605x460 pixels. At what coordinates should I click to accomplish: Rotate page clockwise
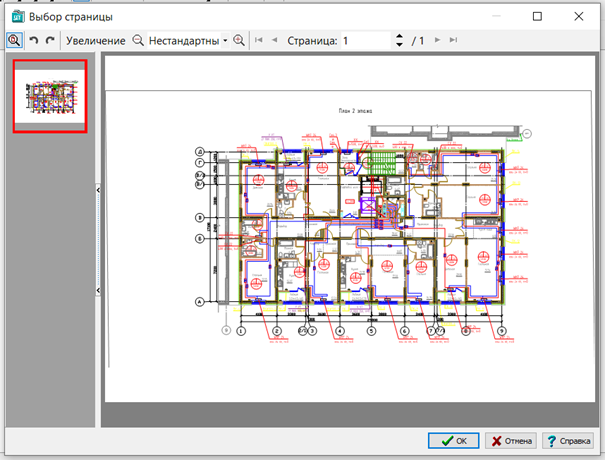pyautogui.click(x=50, y=40)
